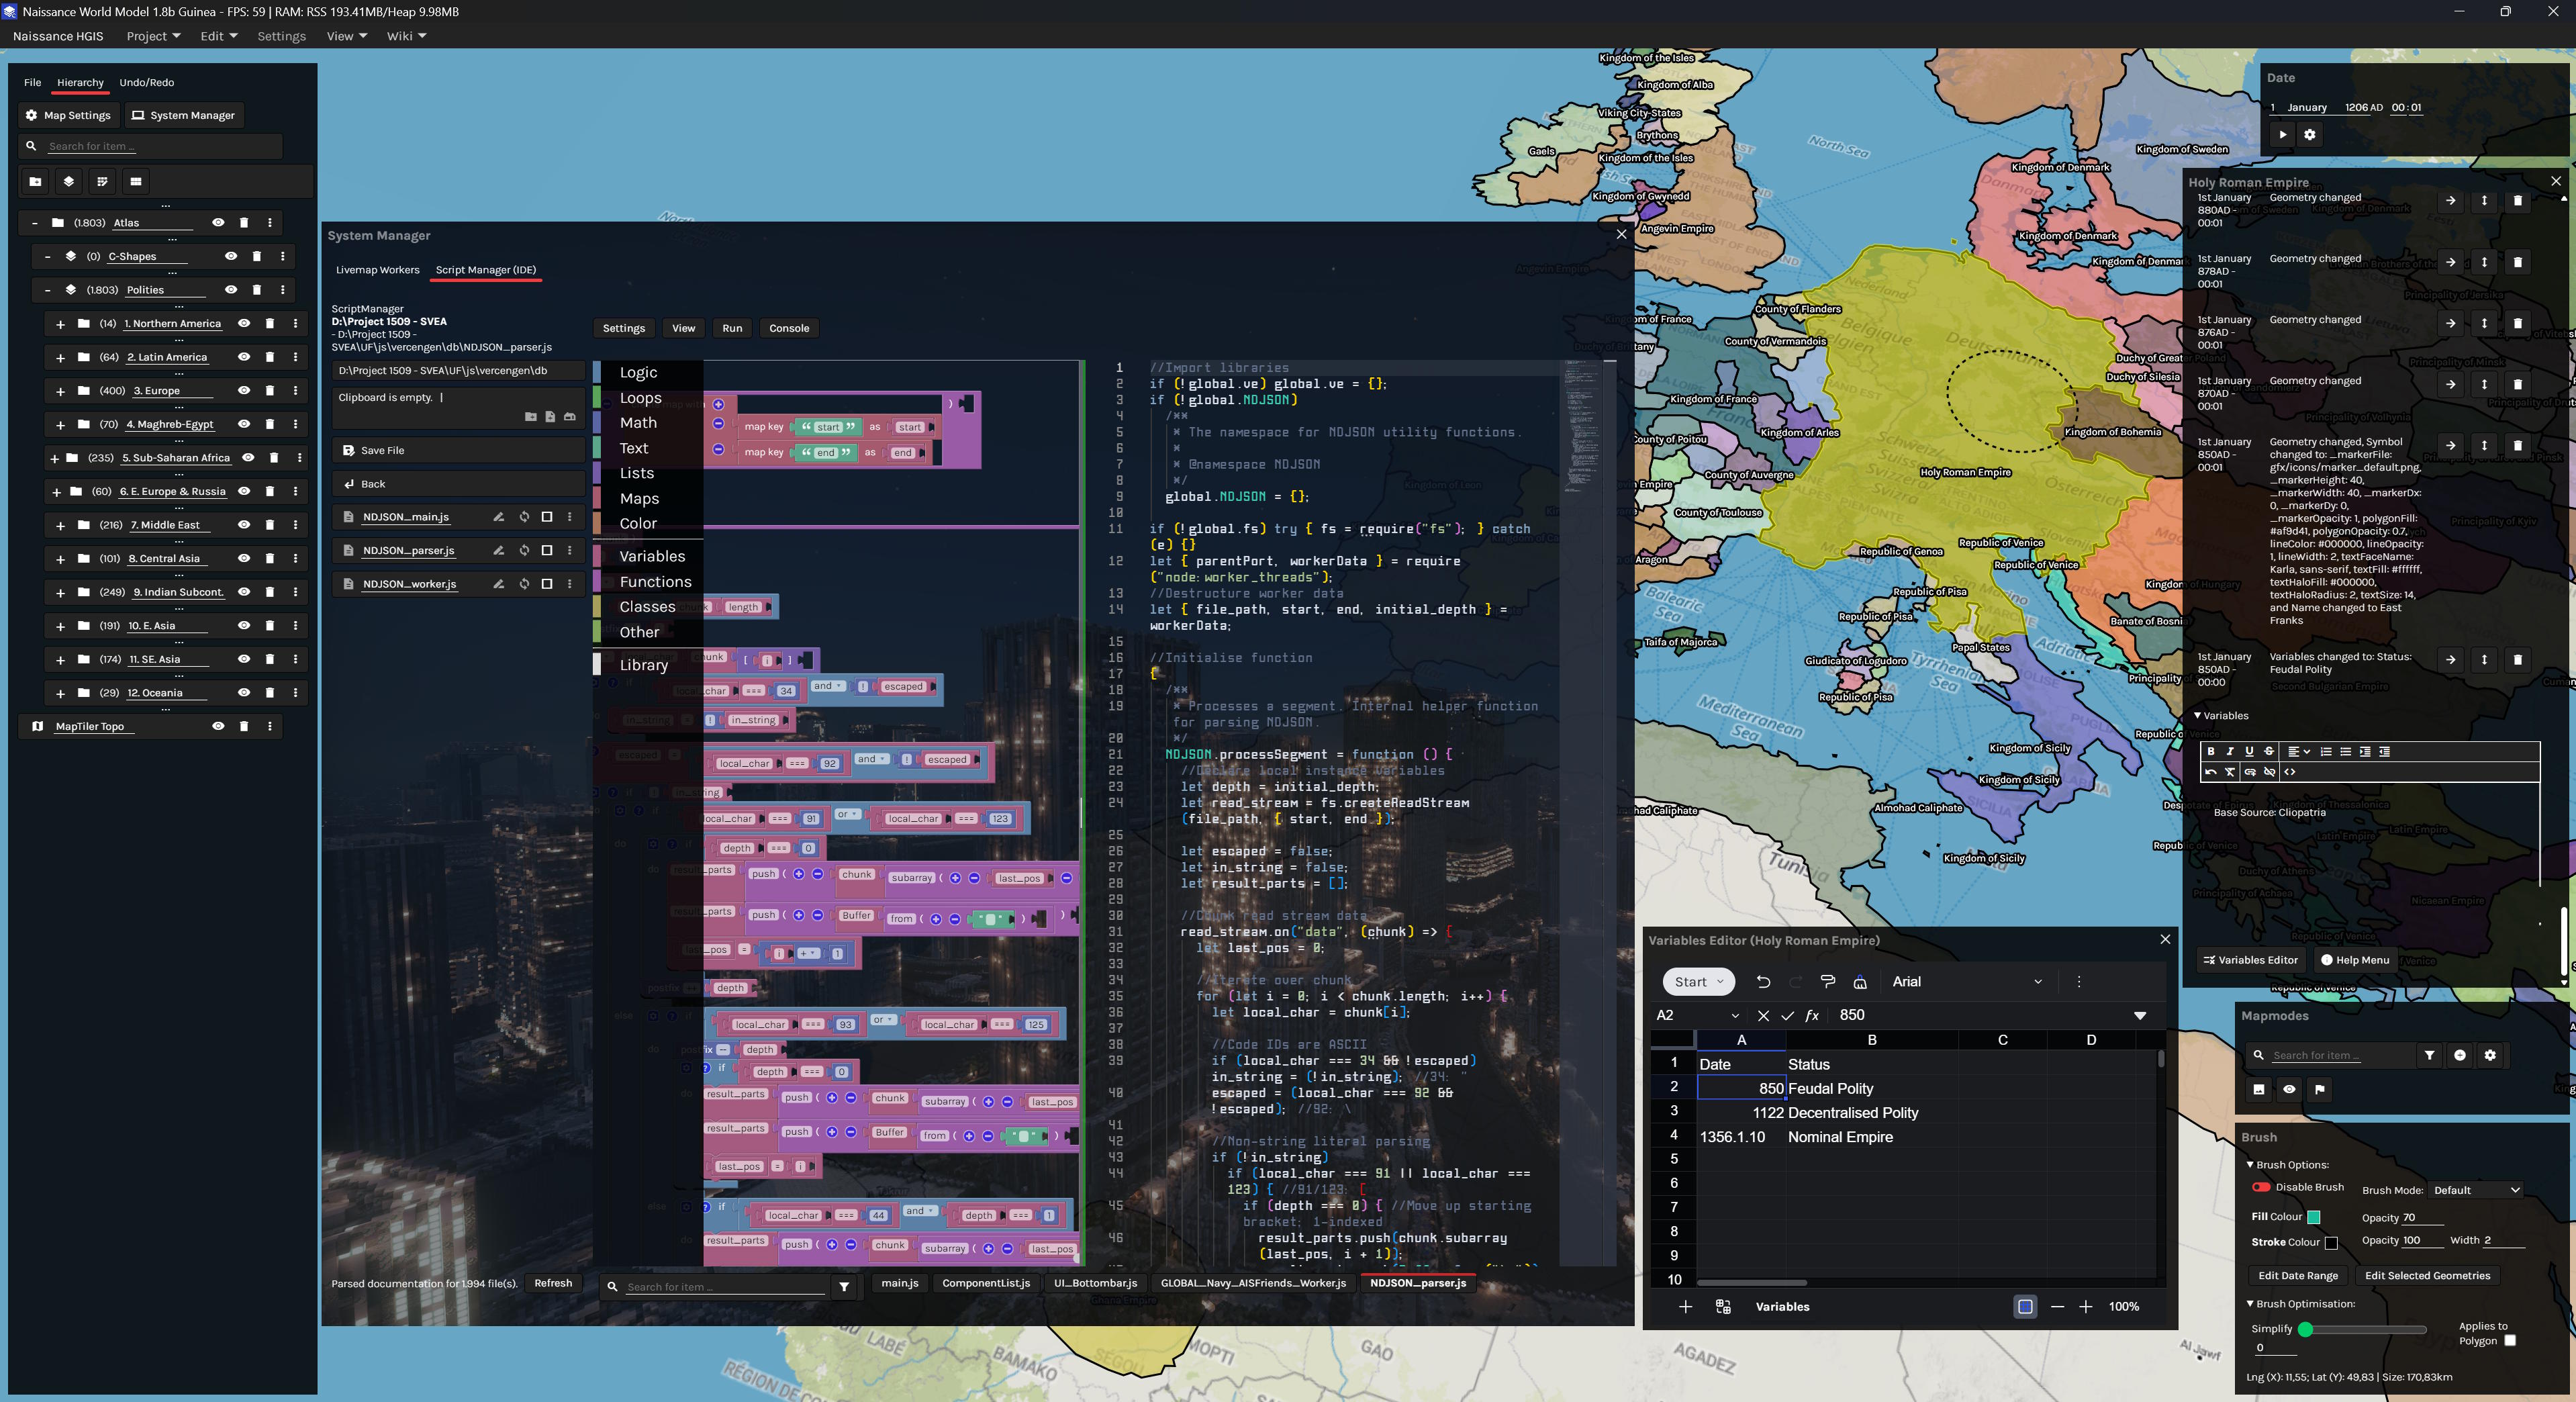This screenshot has width=2576, height=1402.
Task: Hide the Polities layer with its eye icon
Action: 231,290
